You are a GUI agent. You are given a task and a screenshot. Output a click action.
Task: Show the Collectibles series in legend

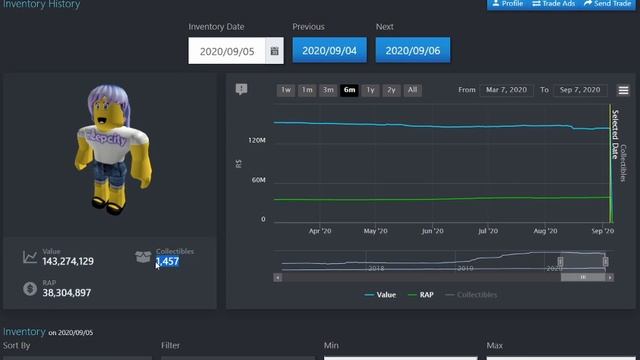(471, 295)
